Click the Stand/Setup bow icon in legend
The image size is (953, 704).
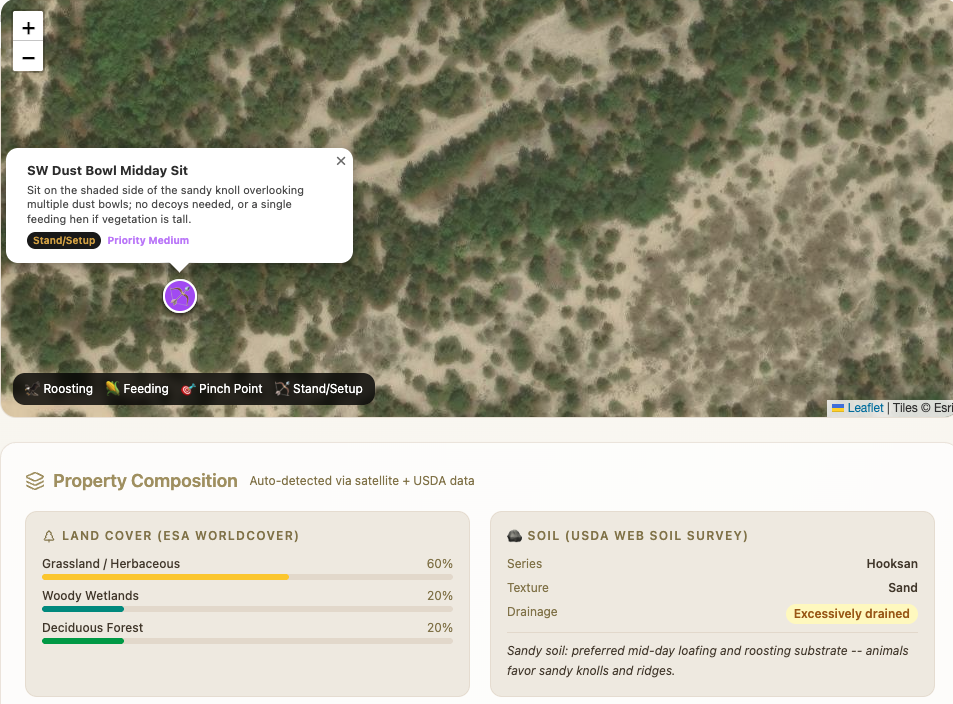pos(282,388)
